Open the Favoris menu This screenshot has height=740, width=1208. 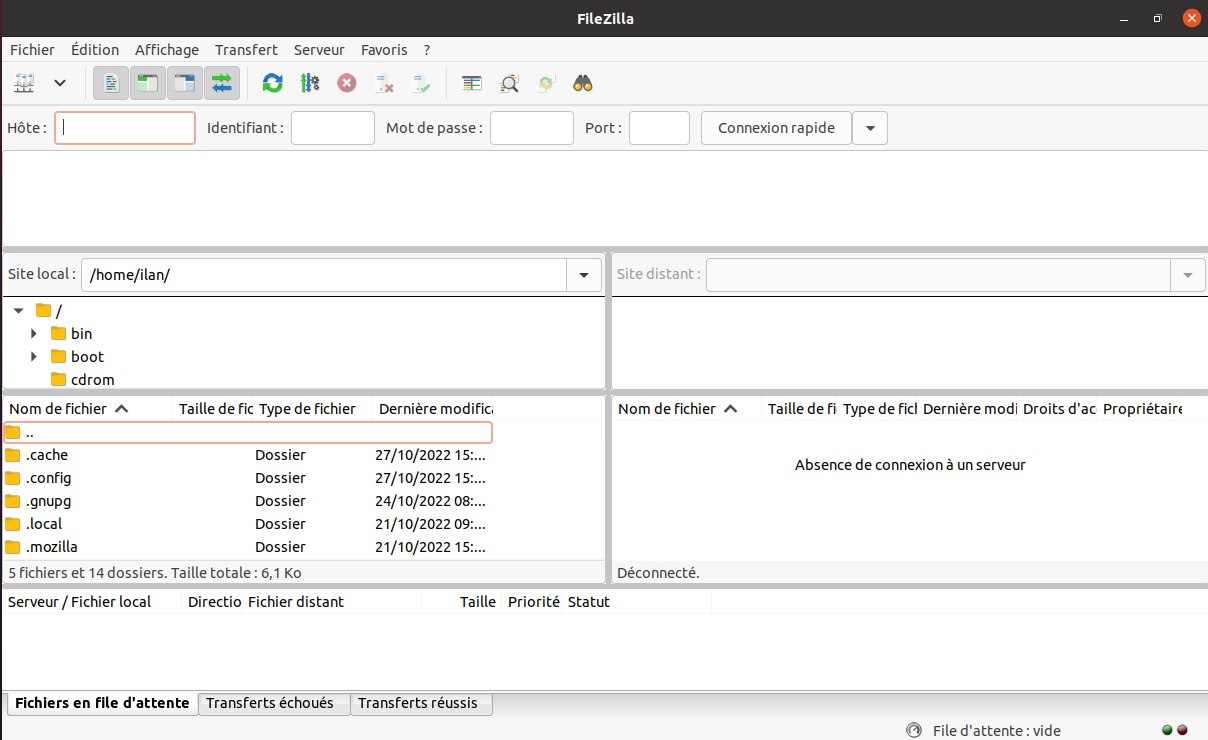click(384, 50)
